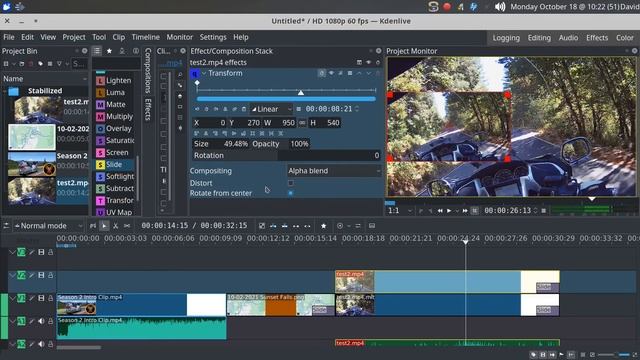Viewport: 640px width, 360px height.
Task: Click the lock aspect ratio link icon
Action: (x=302, y=122)
